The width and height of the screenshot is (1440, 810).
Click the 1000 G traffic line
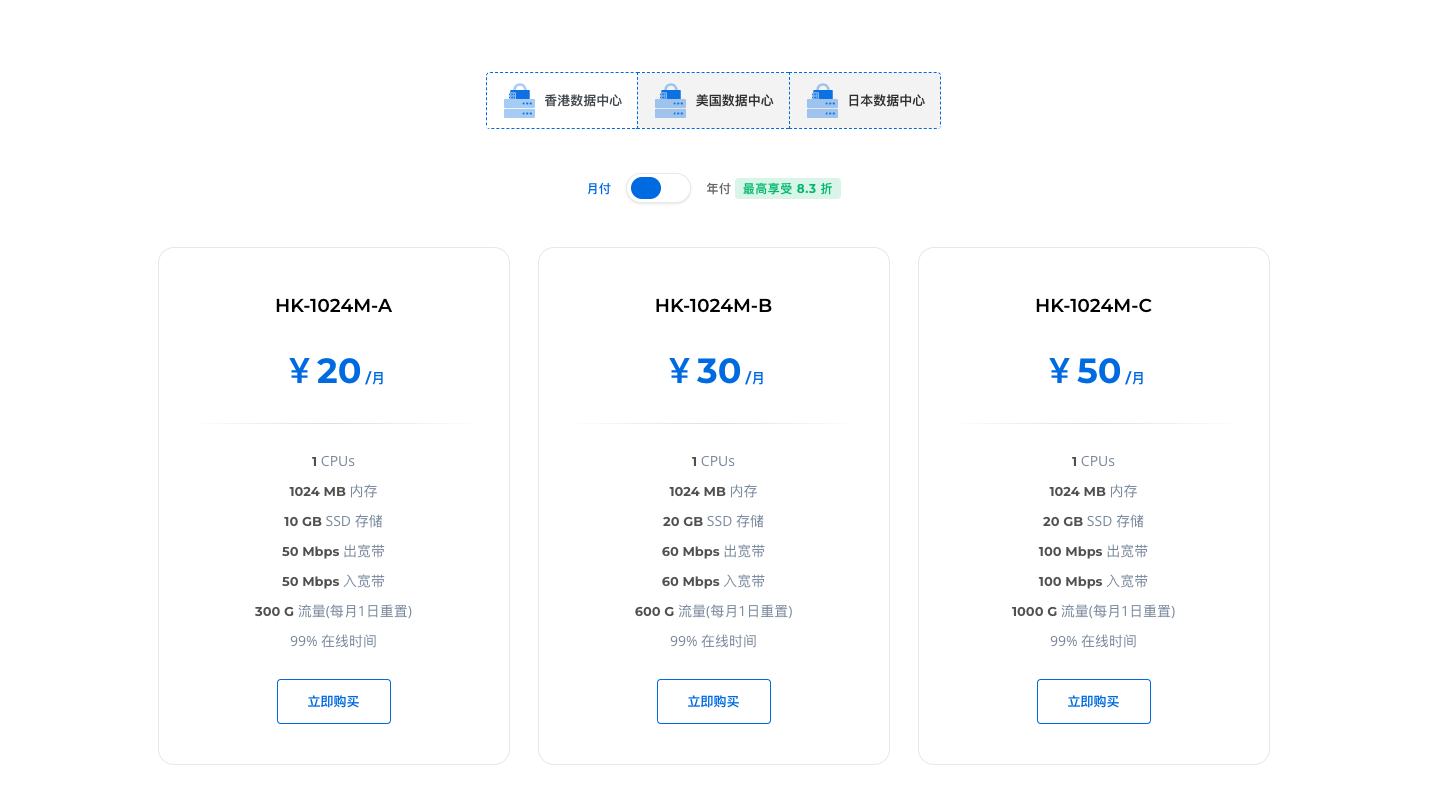[x=1093, y=611]
